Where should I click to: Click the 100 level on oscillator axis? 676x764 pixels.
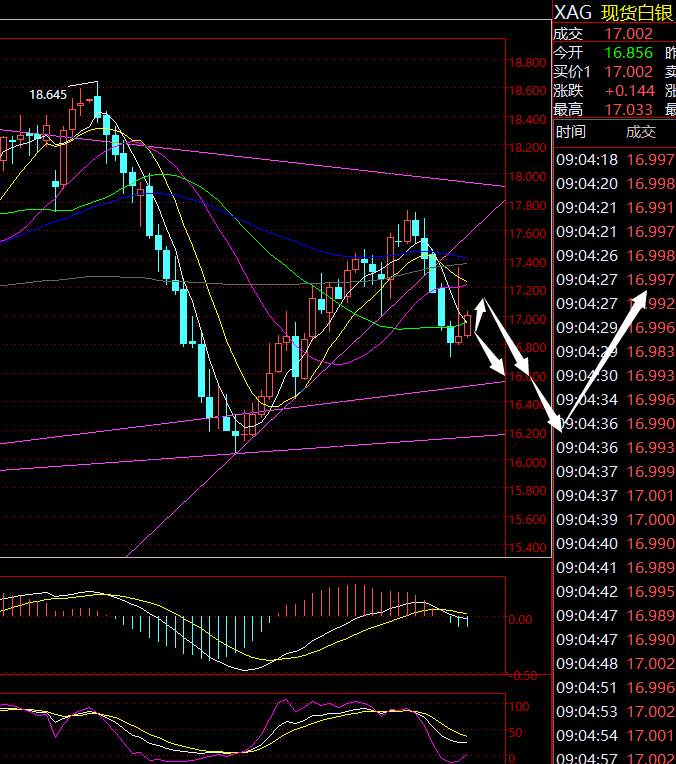point(519,707)
